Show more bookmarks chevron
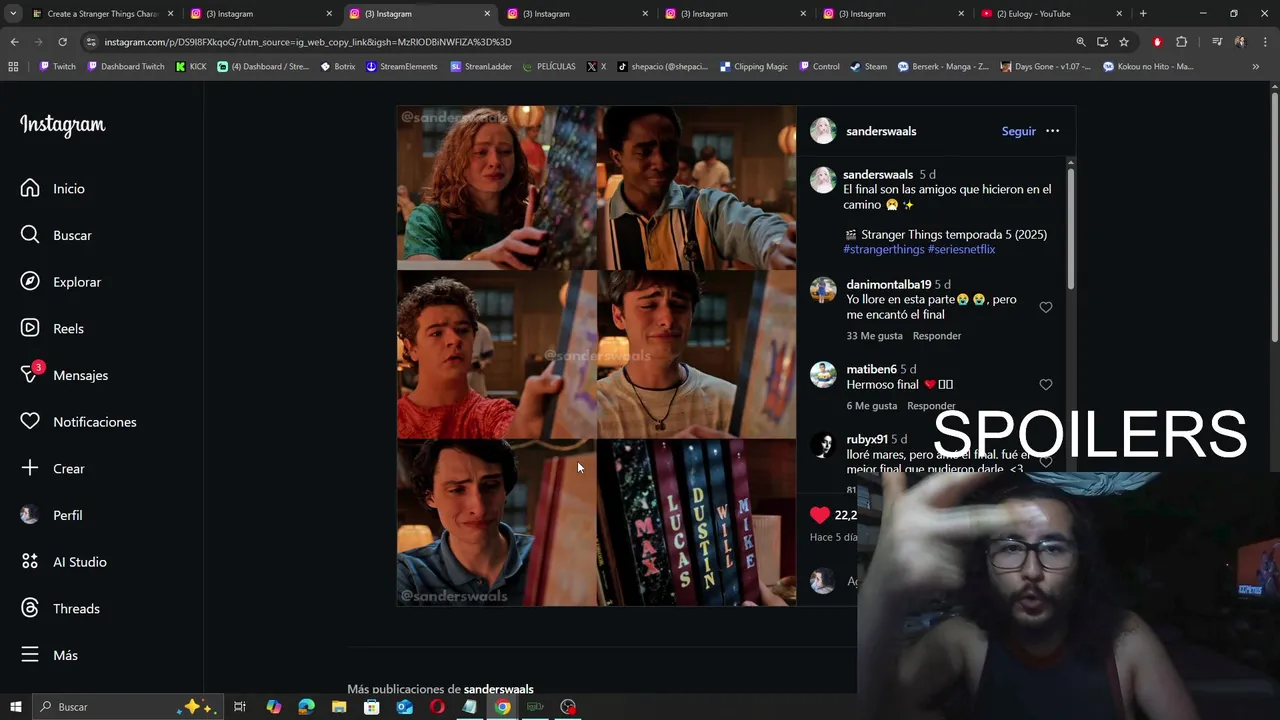 click(x=1255, y=67)
